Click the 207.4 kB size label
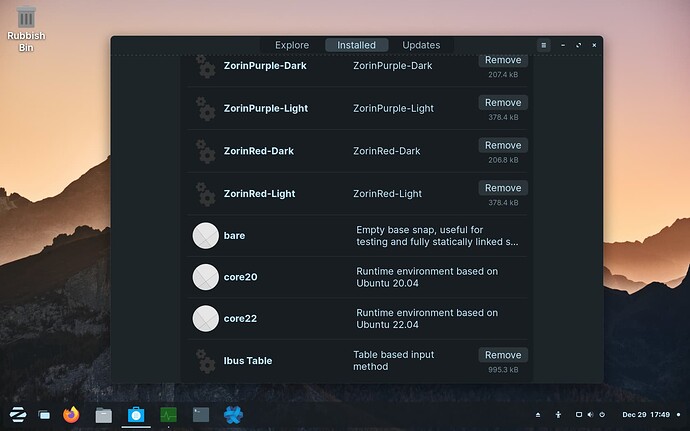690x431 pixels. [503, 74]
